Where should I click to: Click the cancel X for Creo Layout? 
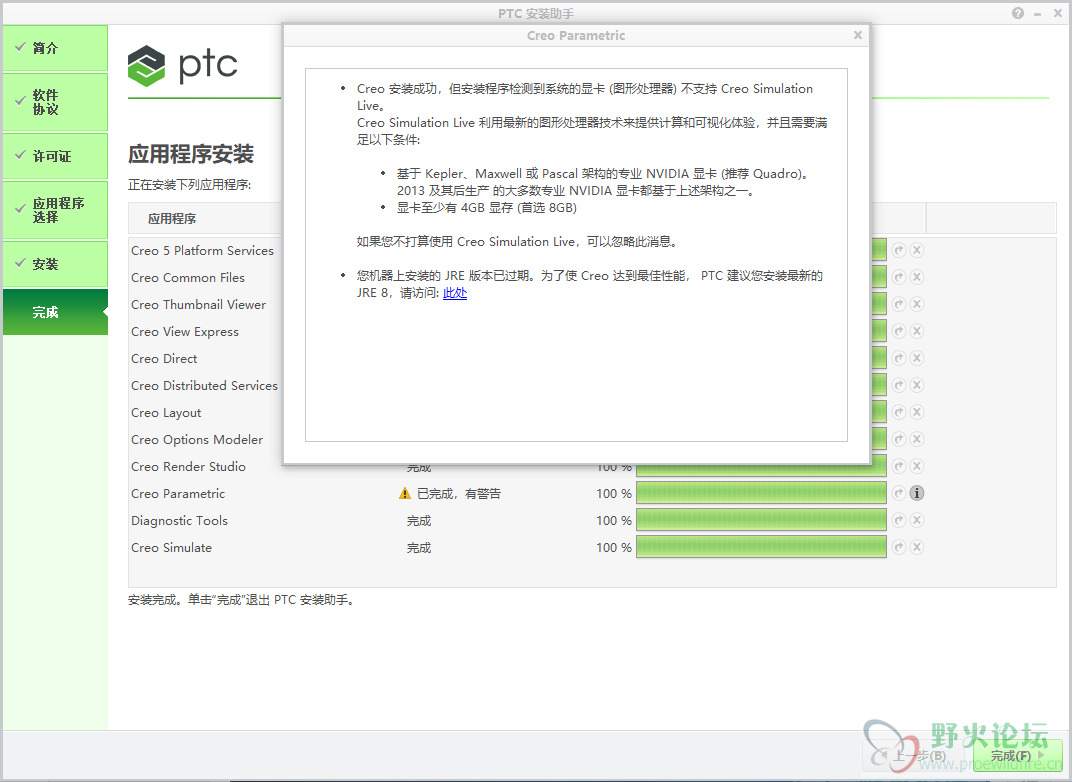click(917, 412)
